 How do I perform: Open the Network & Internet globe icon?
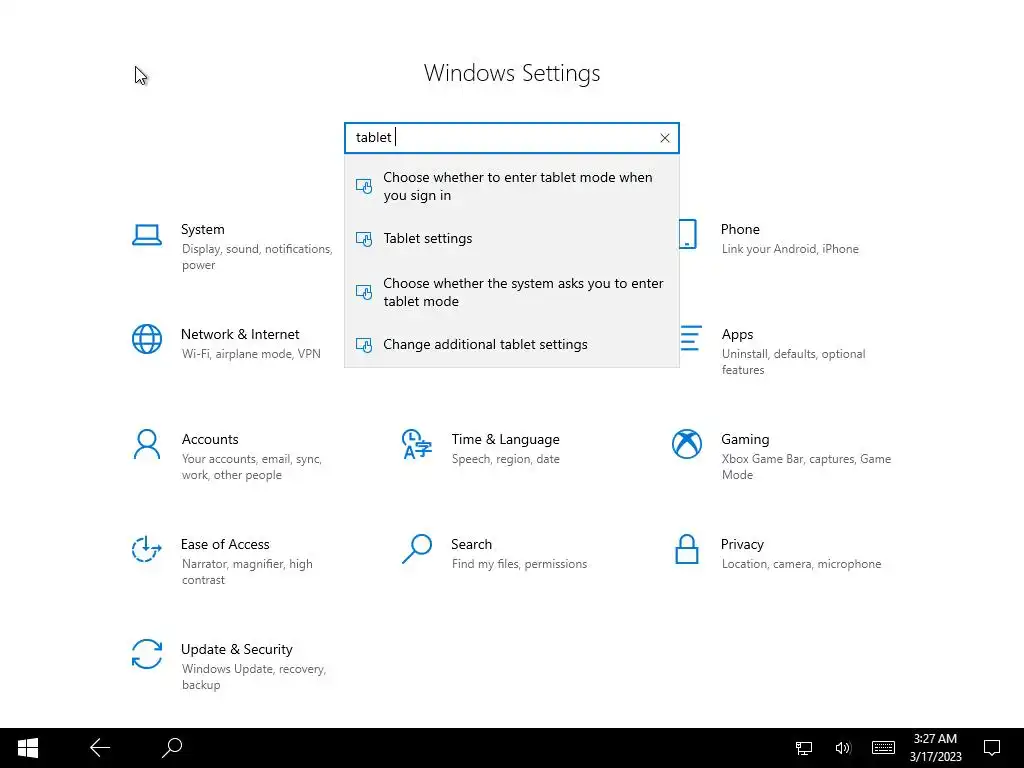(147, 339)
